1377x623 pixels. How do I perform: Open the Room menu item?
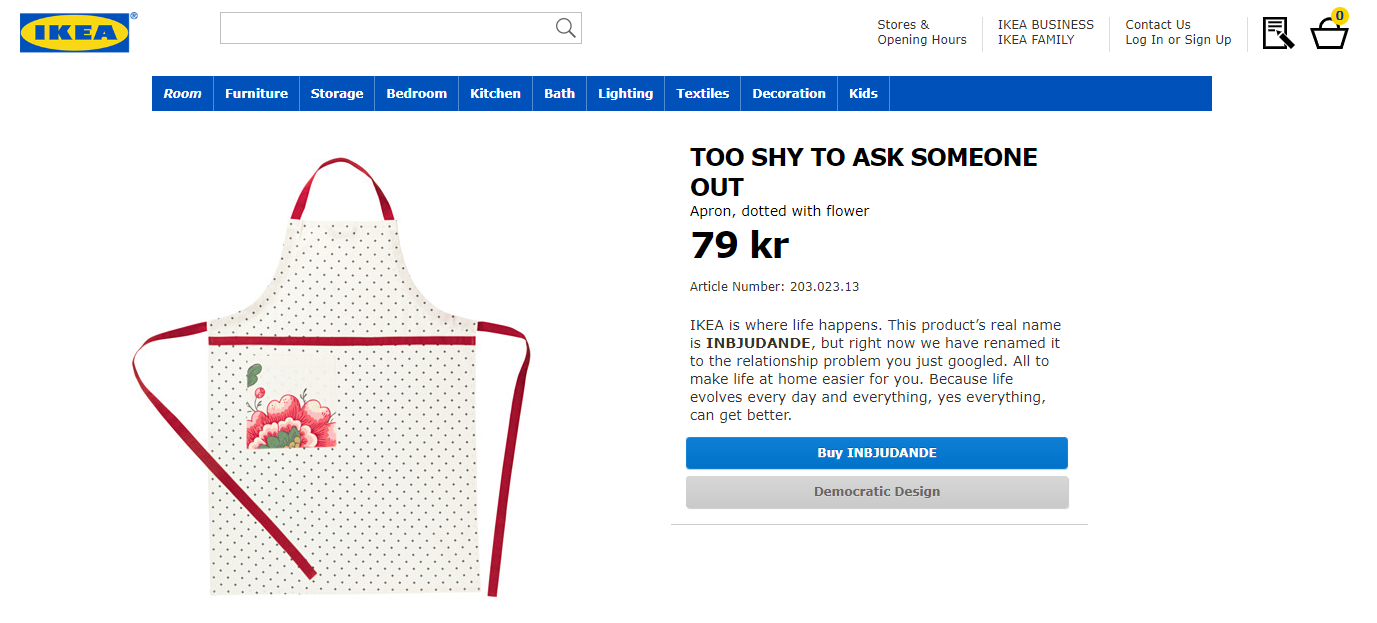182,93
